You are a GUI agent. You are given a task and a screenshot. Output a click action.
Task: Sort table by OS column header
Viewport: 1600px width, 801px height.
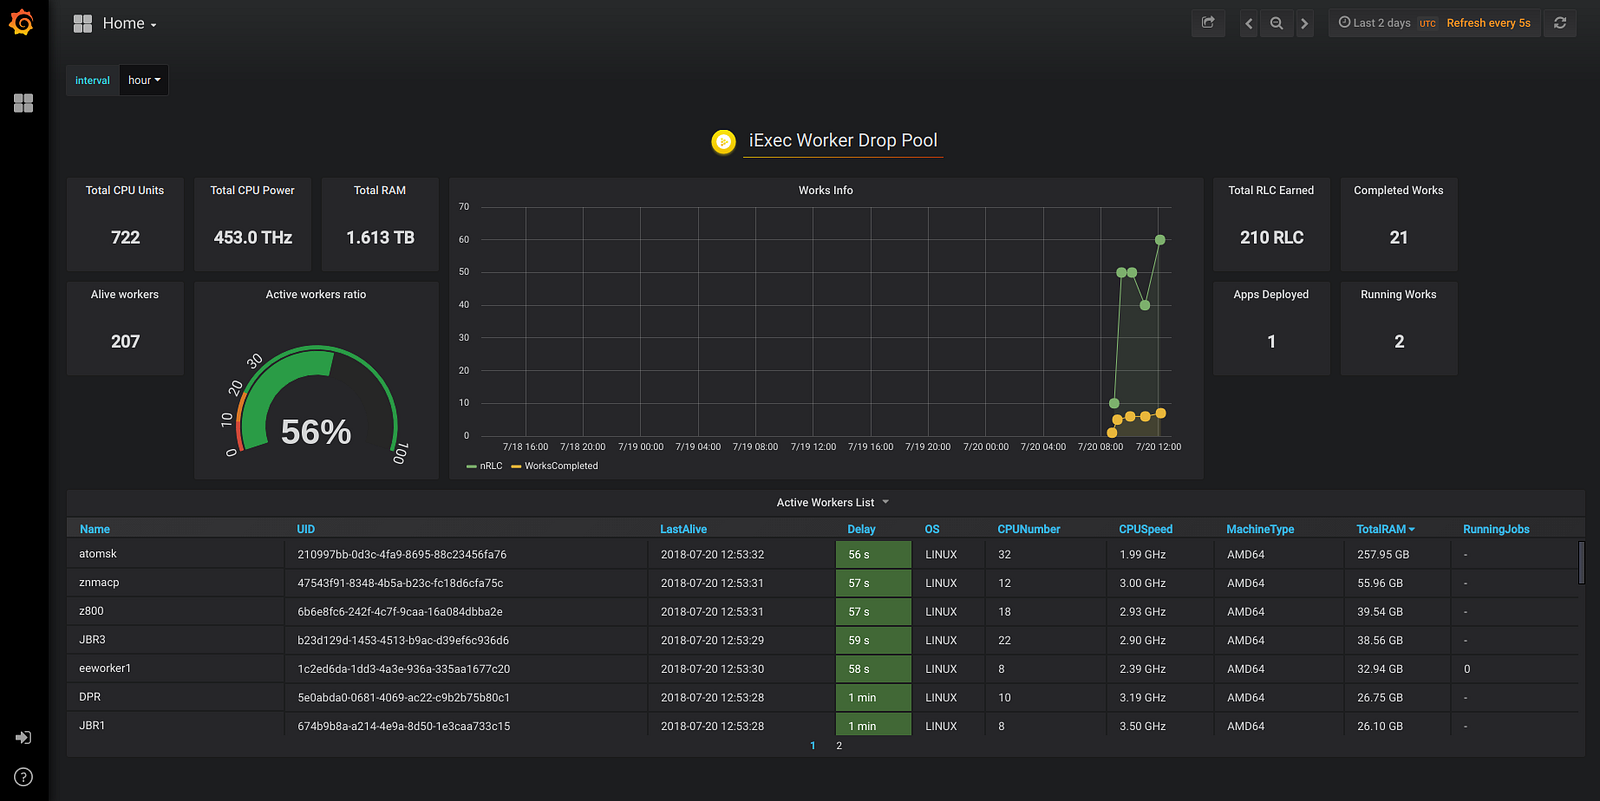click(932, 529)
